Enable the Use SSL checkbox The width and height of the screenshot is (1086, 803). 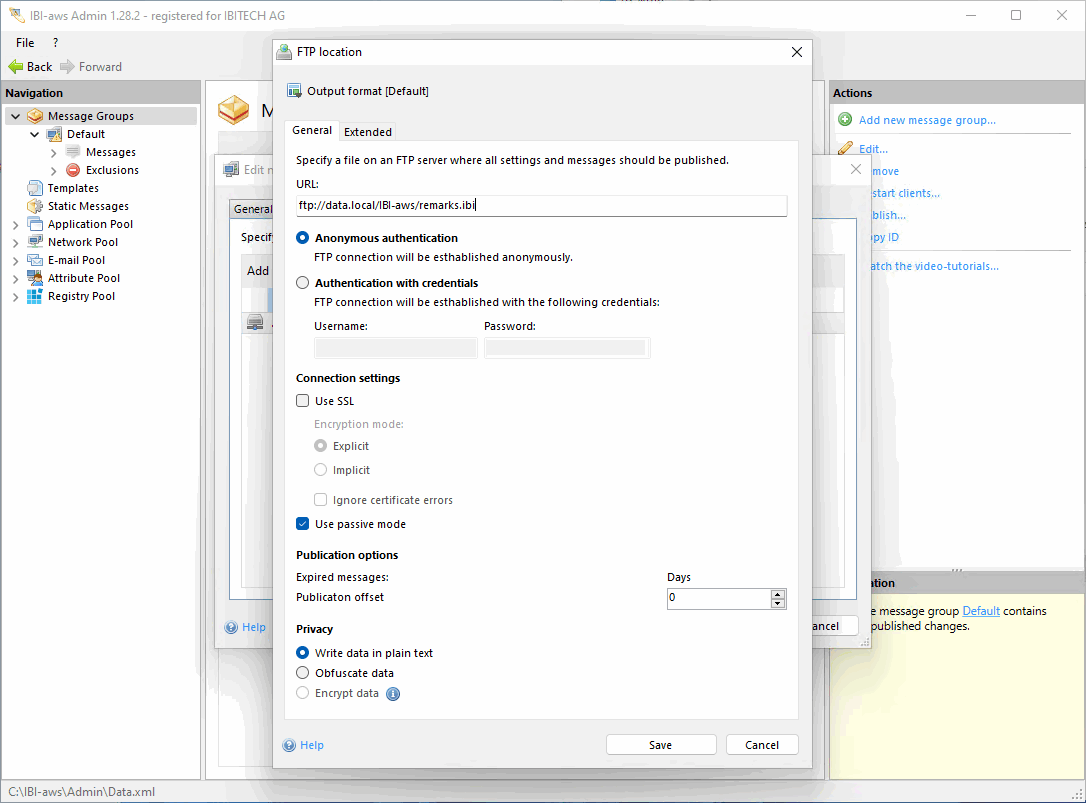pos(303,401)
